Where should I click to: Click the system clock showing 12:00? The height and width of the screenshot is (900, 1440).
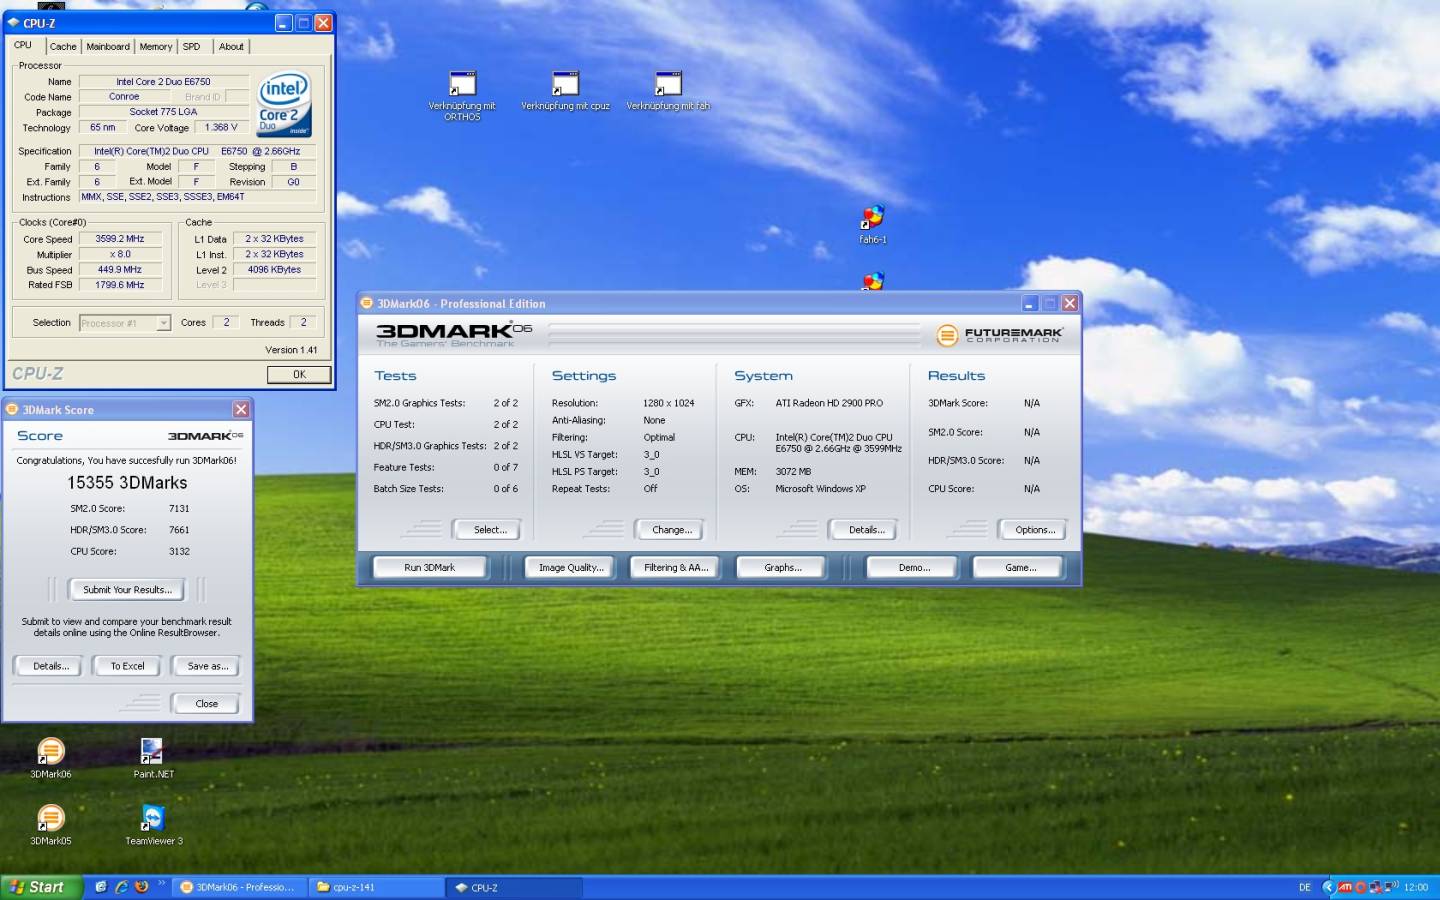1416,887
